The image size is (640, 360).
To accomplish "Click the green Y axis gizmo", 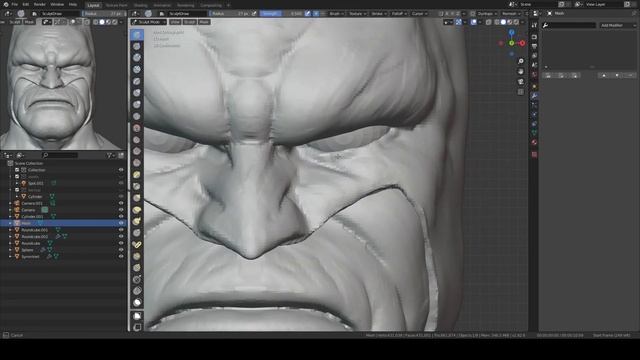I will [511, 43].
